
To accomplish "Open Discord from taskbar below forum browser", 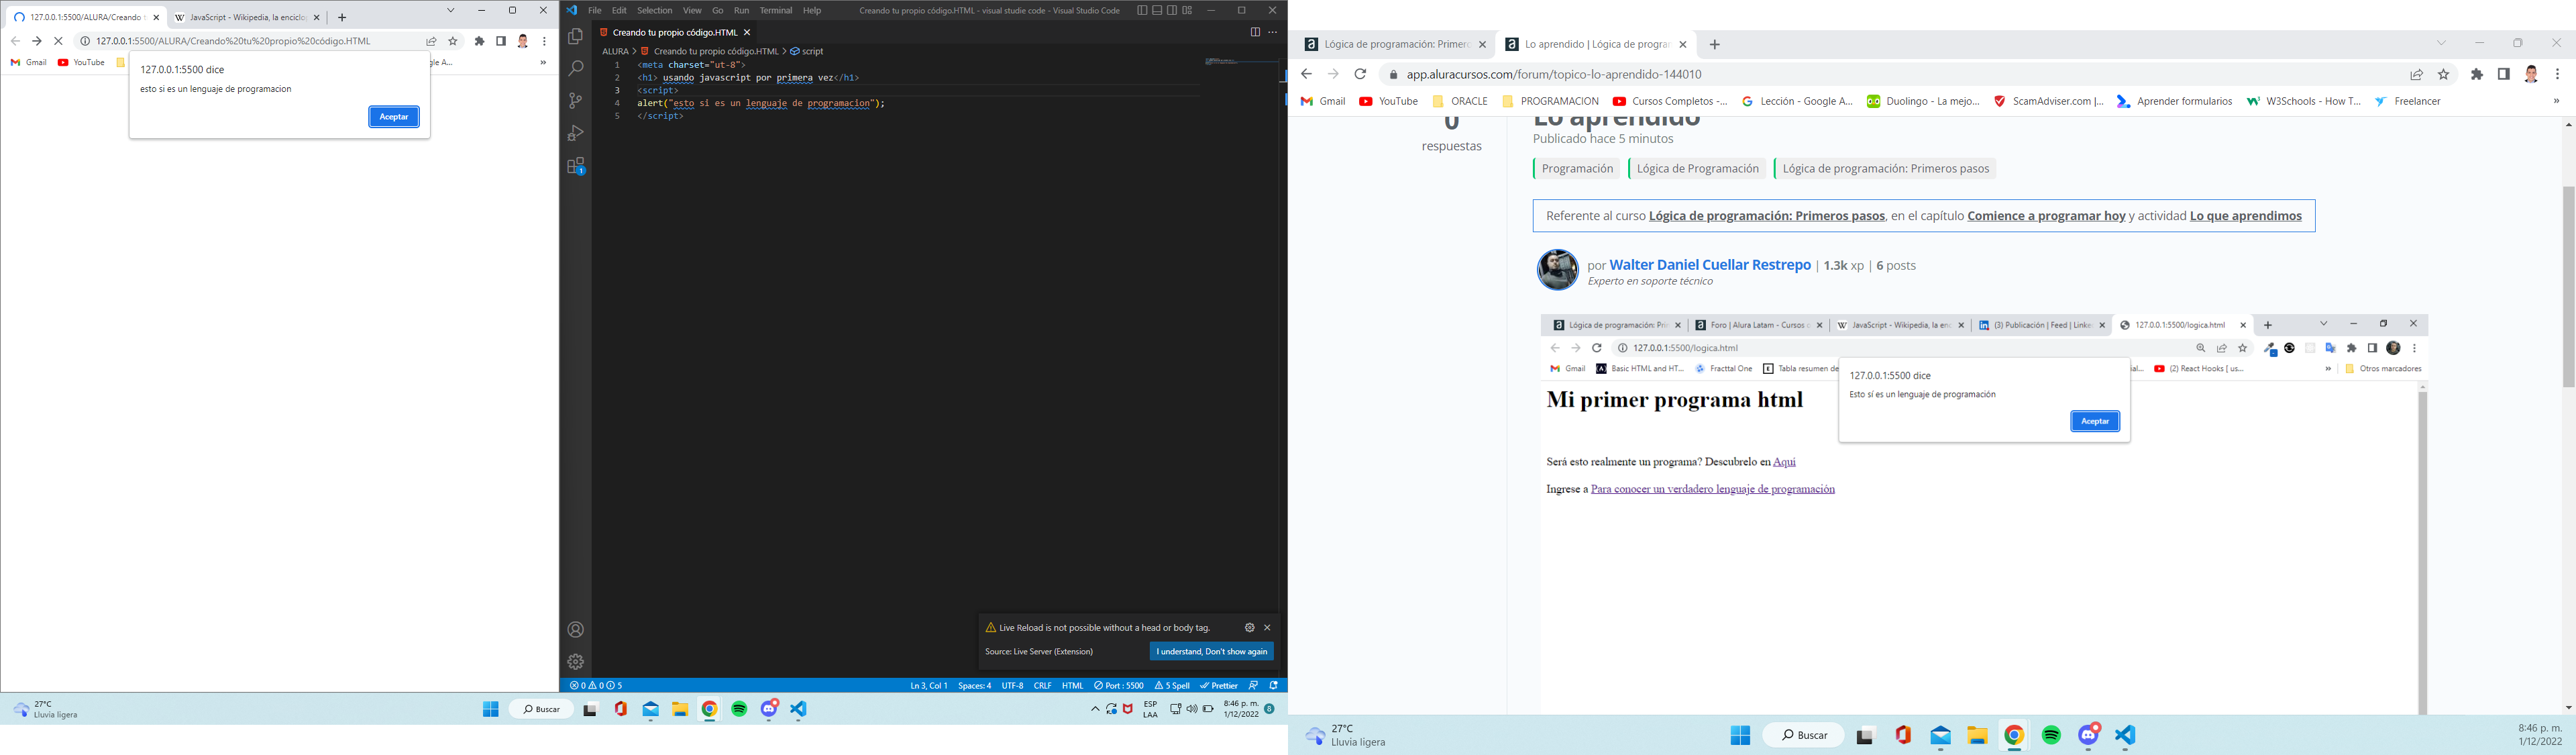I will (x=2089, y=735).
